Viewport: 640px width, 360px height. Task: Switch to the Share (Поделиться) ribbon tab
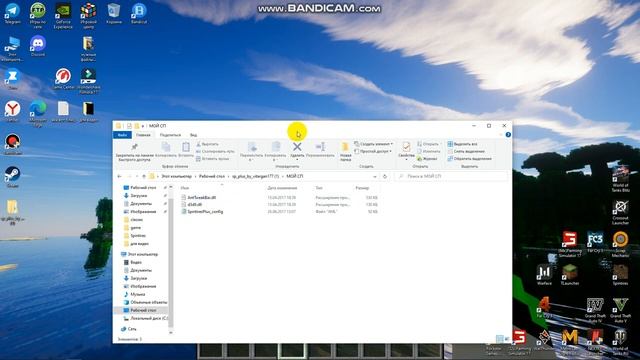tap(171, 135)
